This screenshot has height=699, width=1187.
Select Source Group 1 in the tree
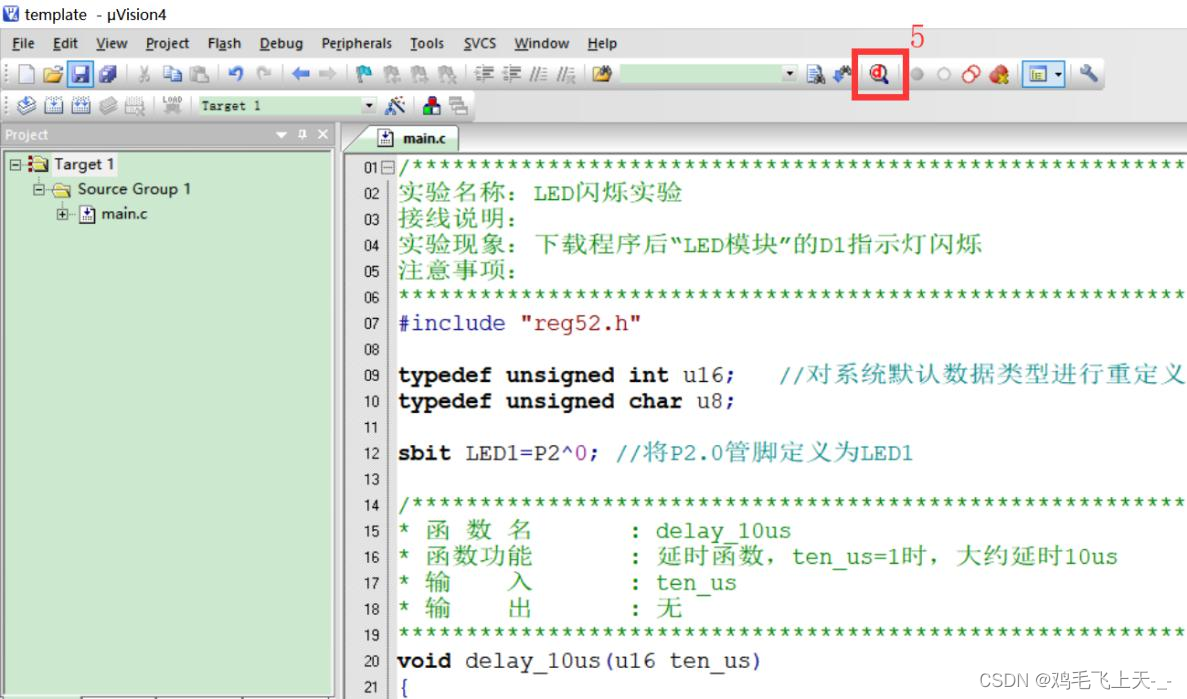pos(134,189)
